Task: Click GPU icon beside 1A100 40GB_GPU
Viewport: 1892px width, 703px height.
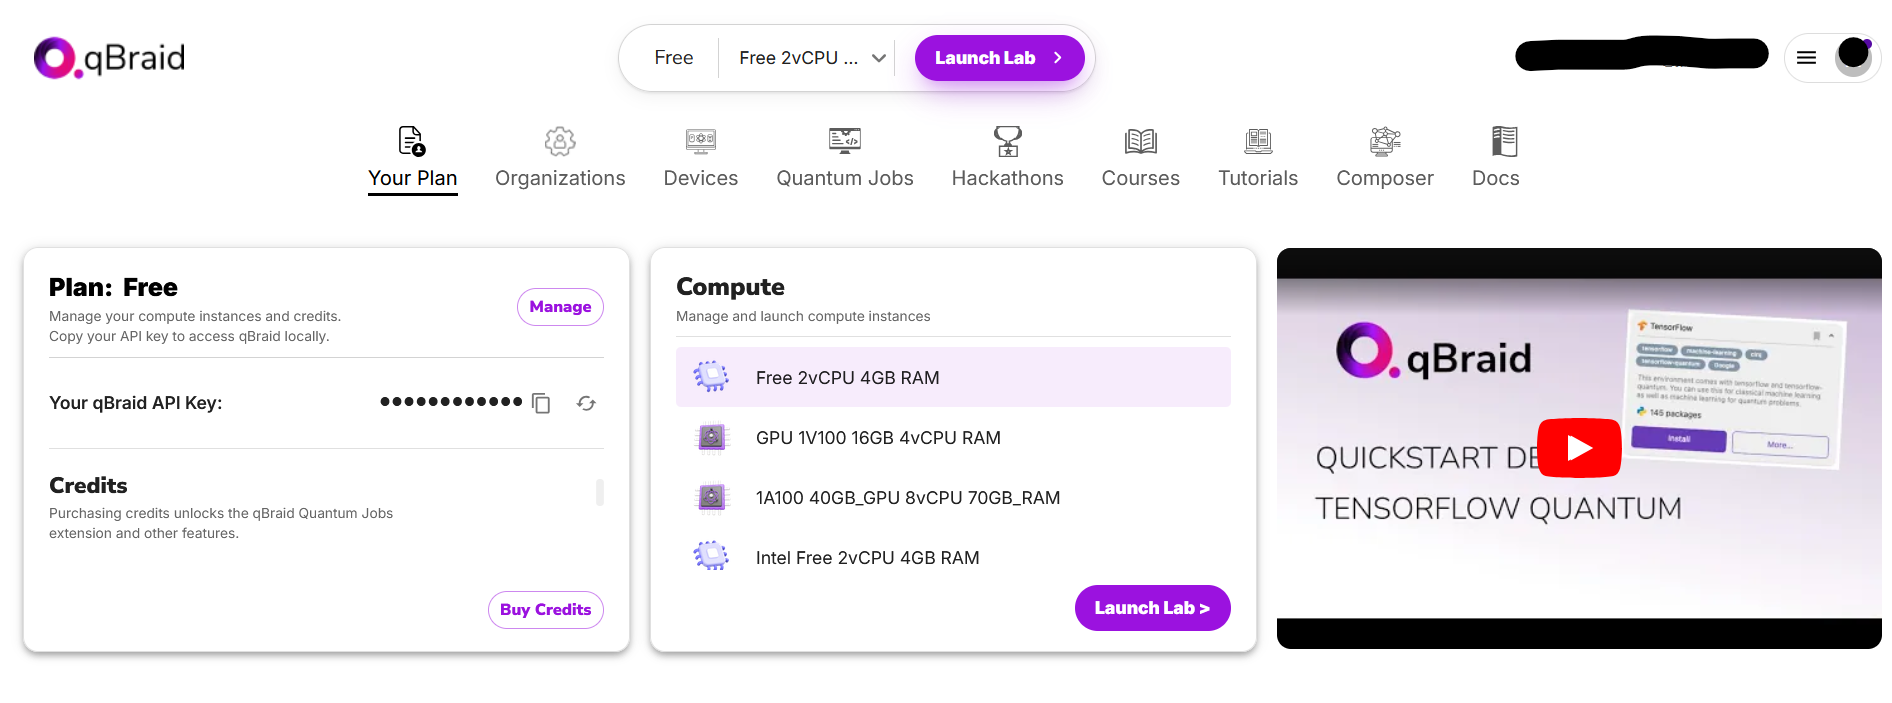Action: pos(711,497)
